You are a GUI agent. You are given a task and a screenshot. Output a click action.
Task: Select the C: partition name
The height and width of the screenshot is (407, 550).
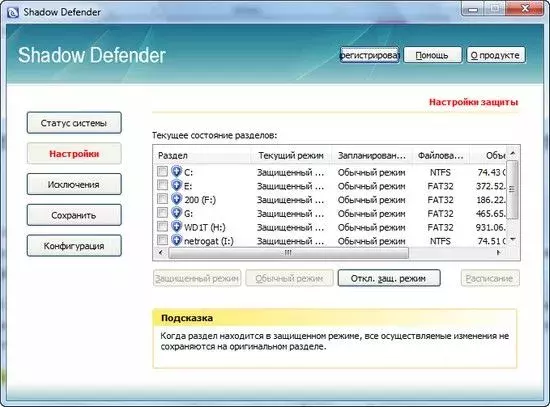(188, 172)
